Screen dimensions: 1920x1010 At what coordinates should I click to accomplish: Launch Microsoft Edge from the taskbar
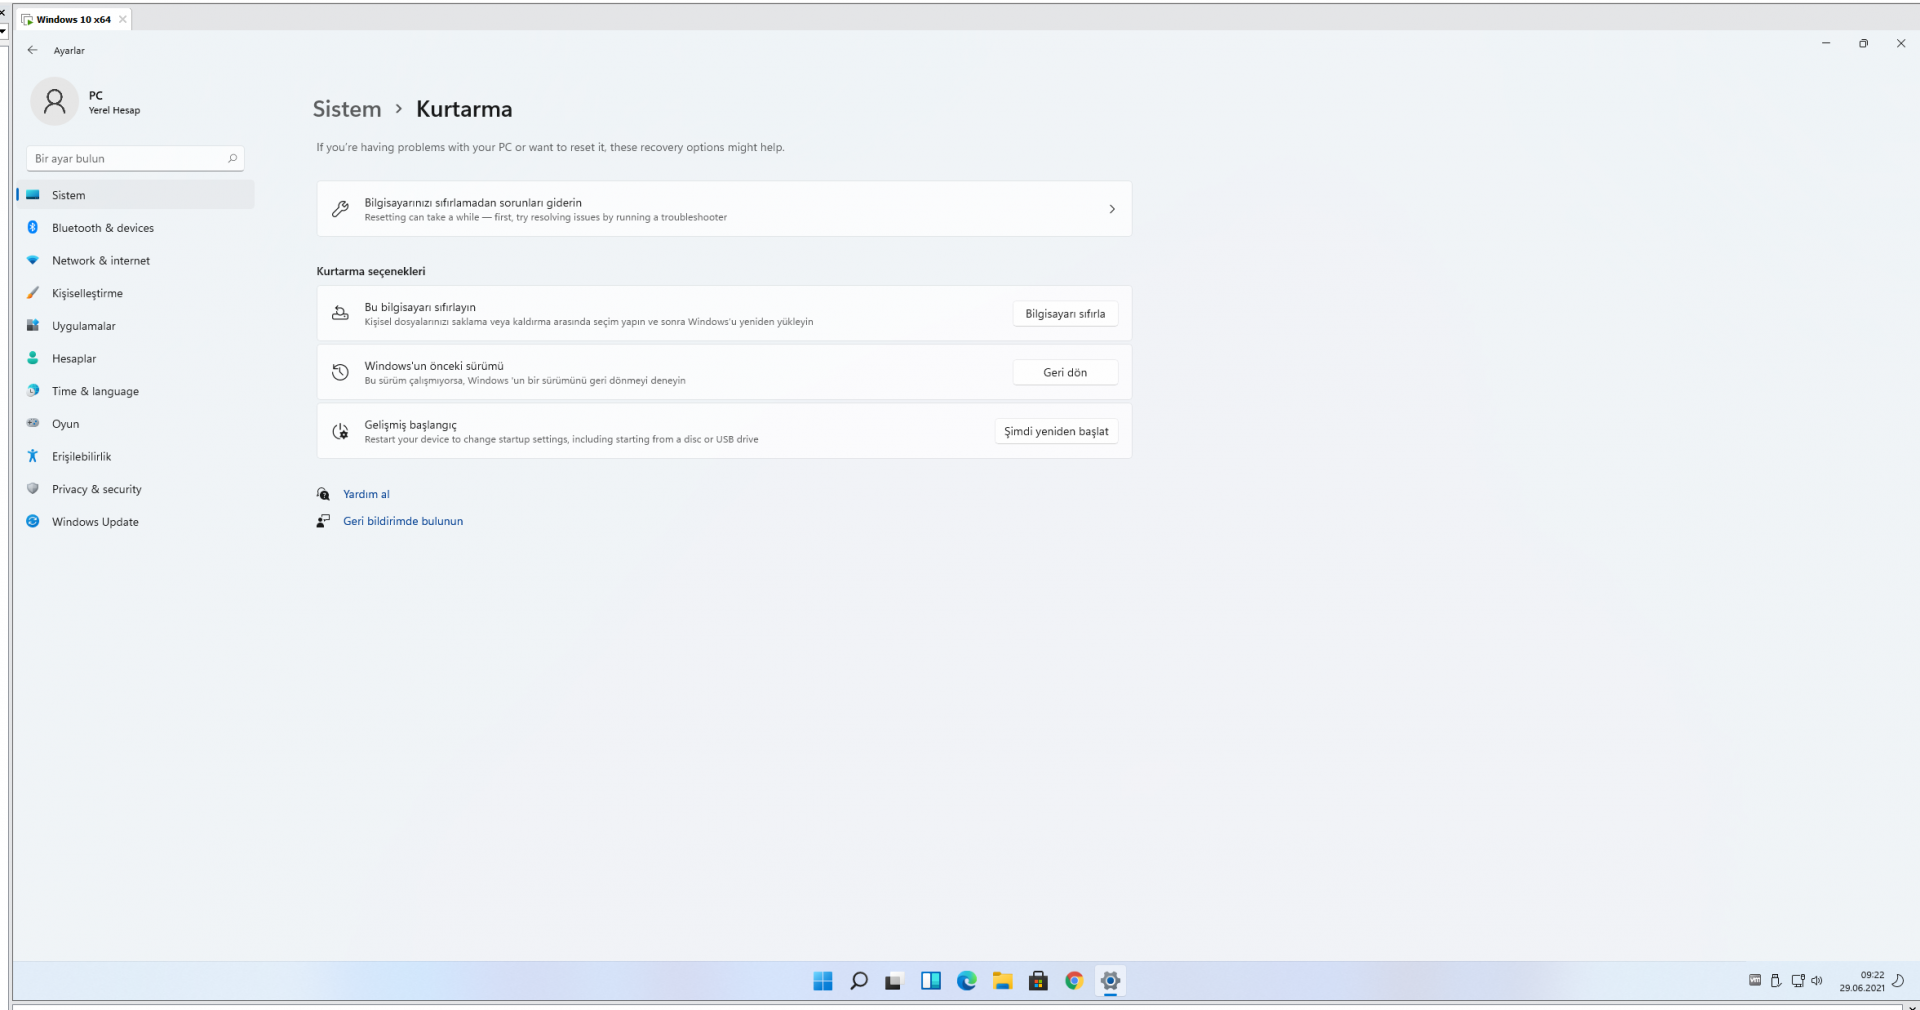(967, 981)
